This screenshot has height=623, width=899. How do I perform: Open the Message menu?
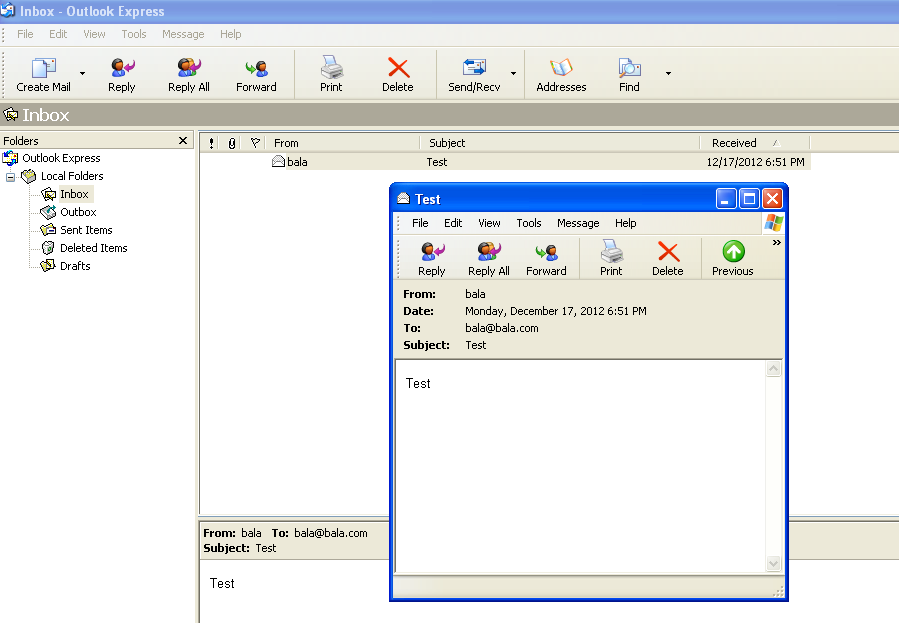[x=182, y=33]
